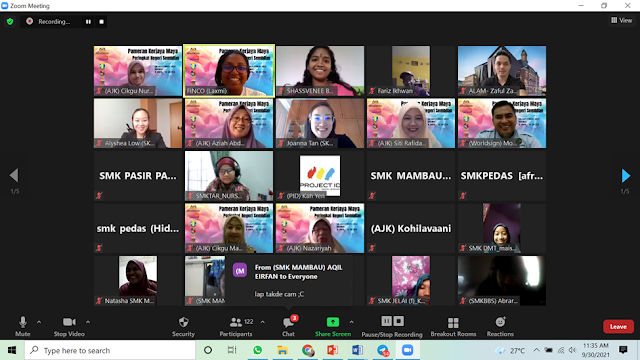Select smk pedas (Hid... participant tile
Viewport: 640px width, 360px height.
[138, 228]
